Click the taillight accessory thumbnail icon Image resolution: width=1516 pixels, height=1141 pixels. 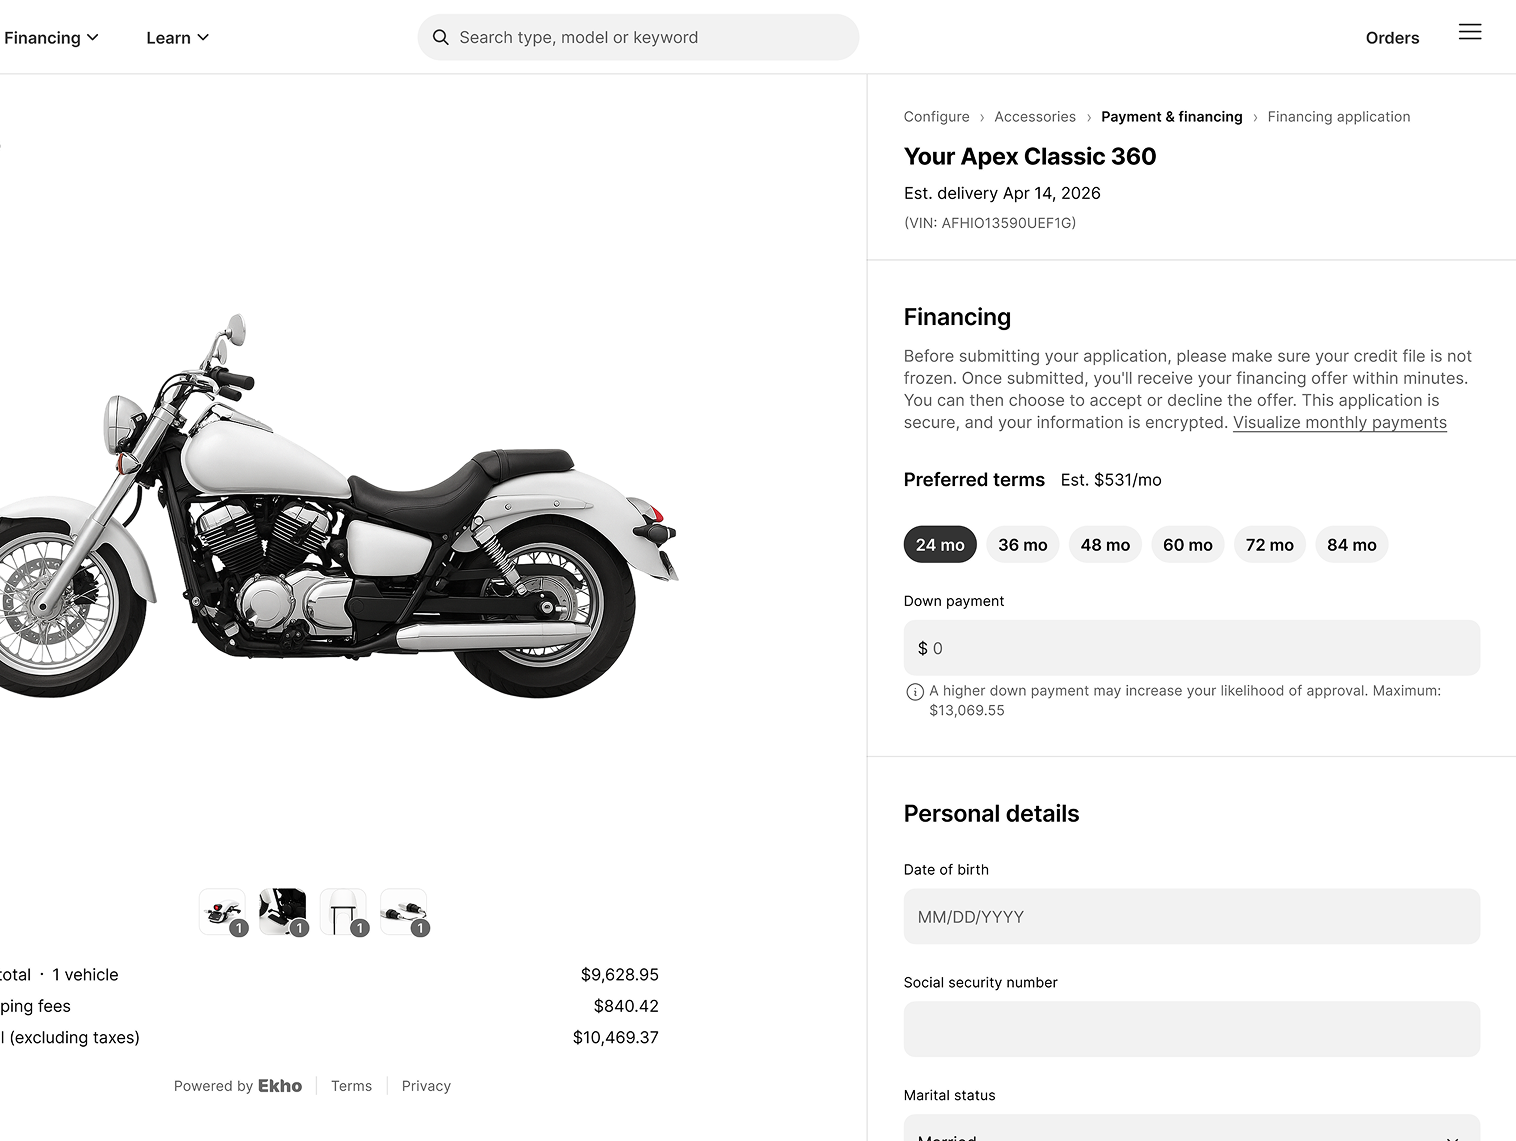222,911
